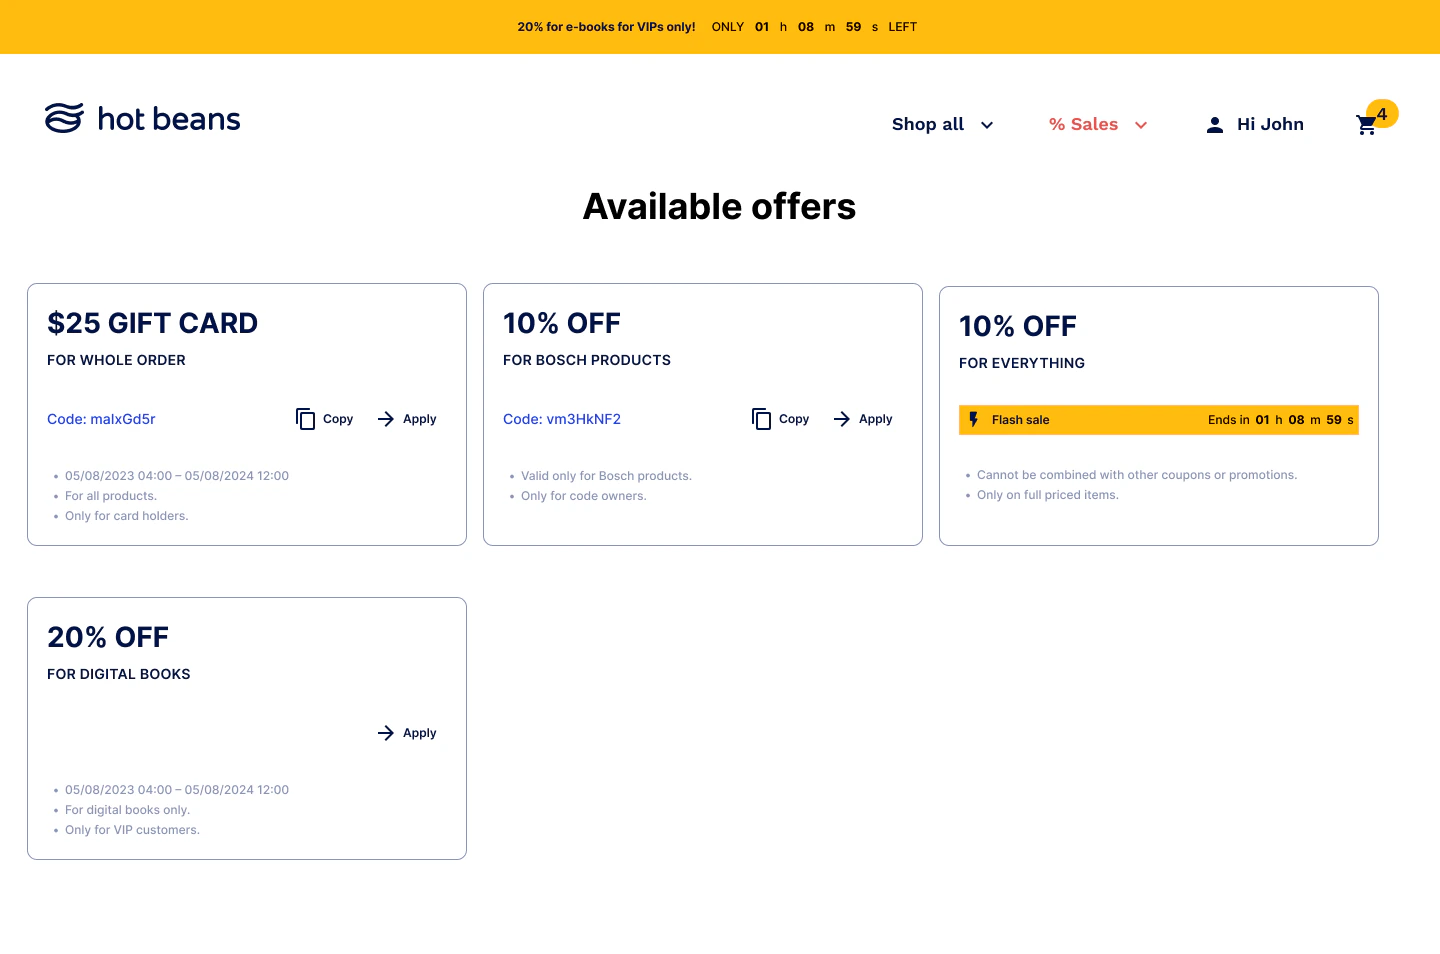Click the lightning bolt icon on the Flash sale banner
The image size is (1440, 954).
coord(974,420)
